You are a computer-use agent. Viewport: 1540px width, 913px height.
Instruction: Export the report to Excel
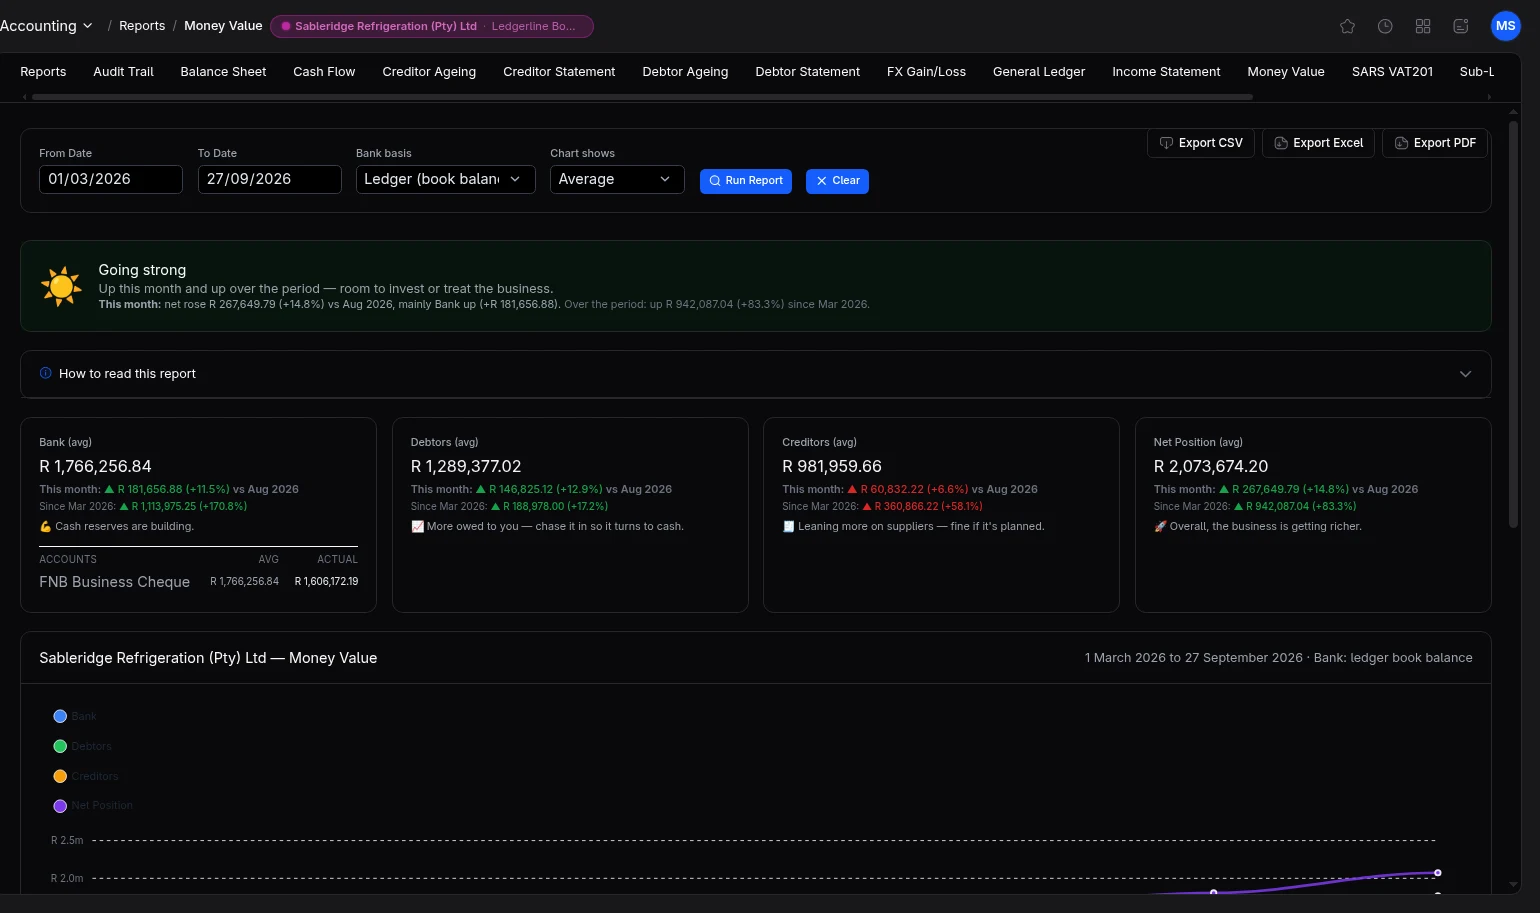1318,143
